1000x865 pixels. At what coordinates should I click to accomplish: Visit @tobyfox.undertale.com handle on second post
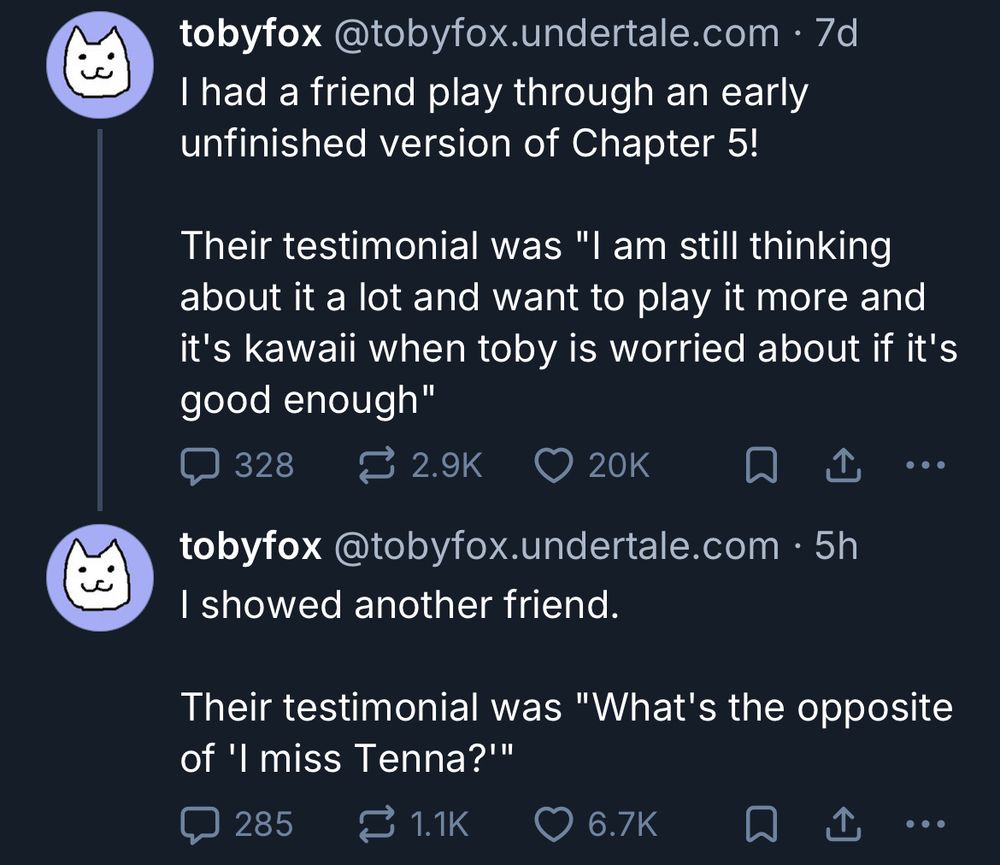555,546
